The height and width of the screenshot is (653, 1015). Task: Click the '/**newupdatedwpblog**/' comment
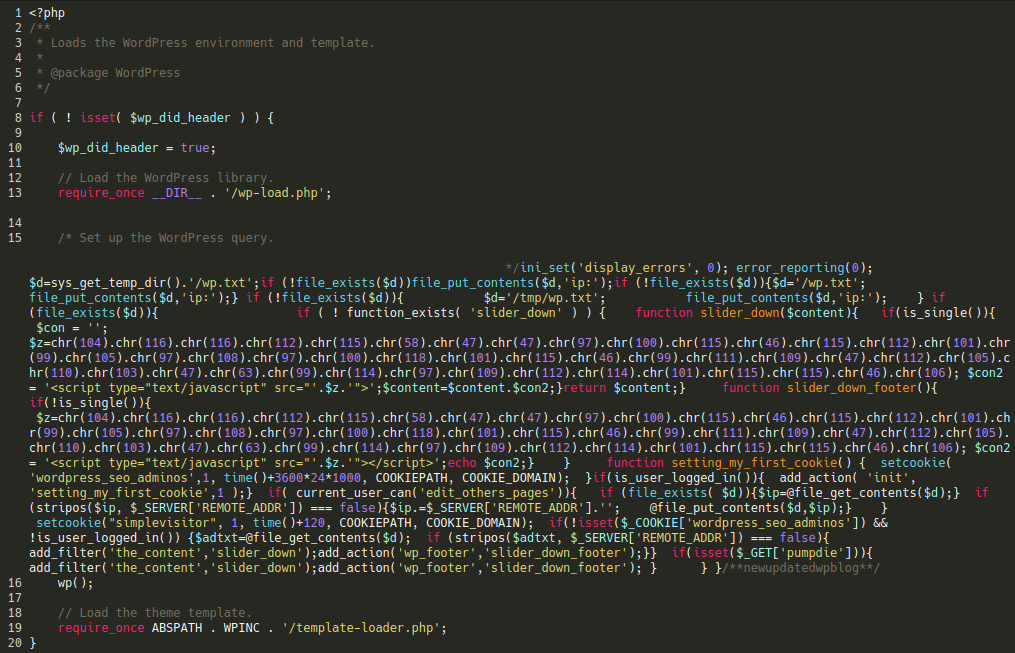(801, 568)
